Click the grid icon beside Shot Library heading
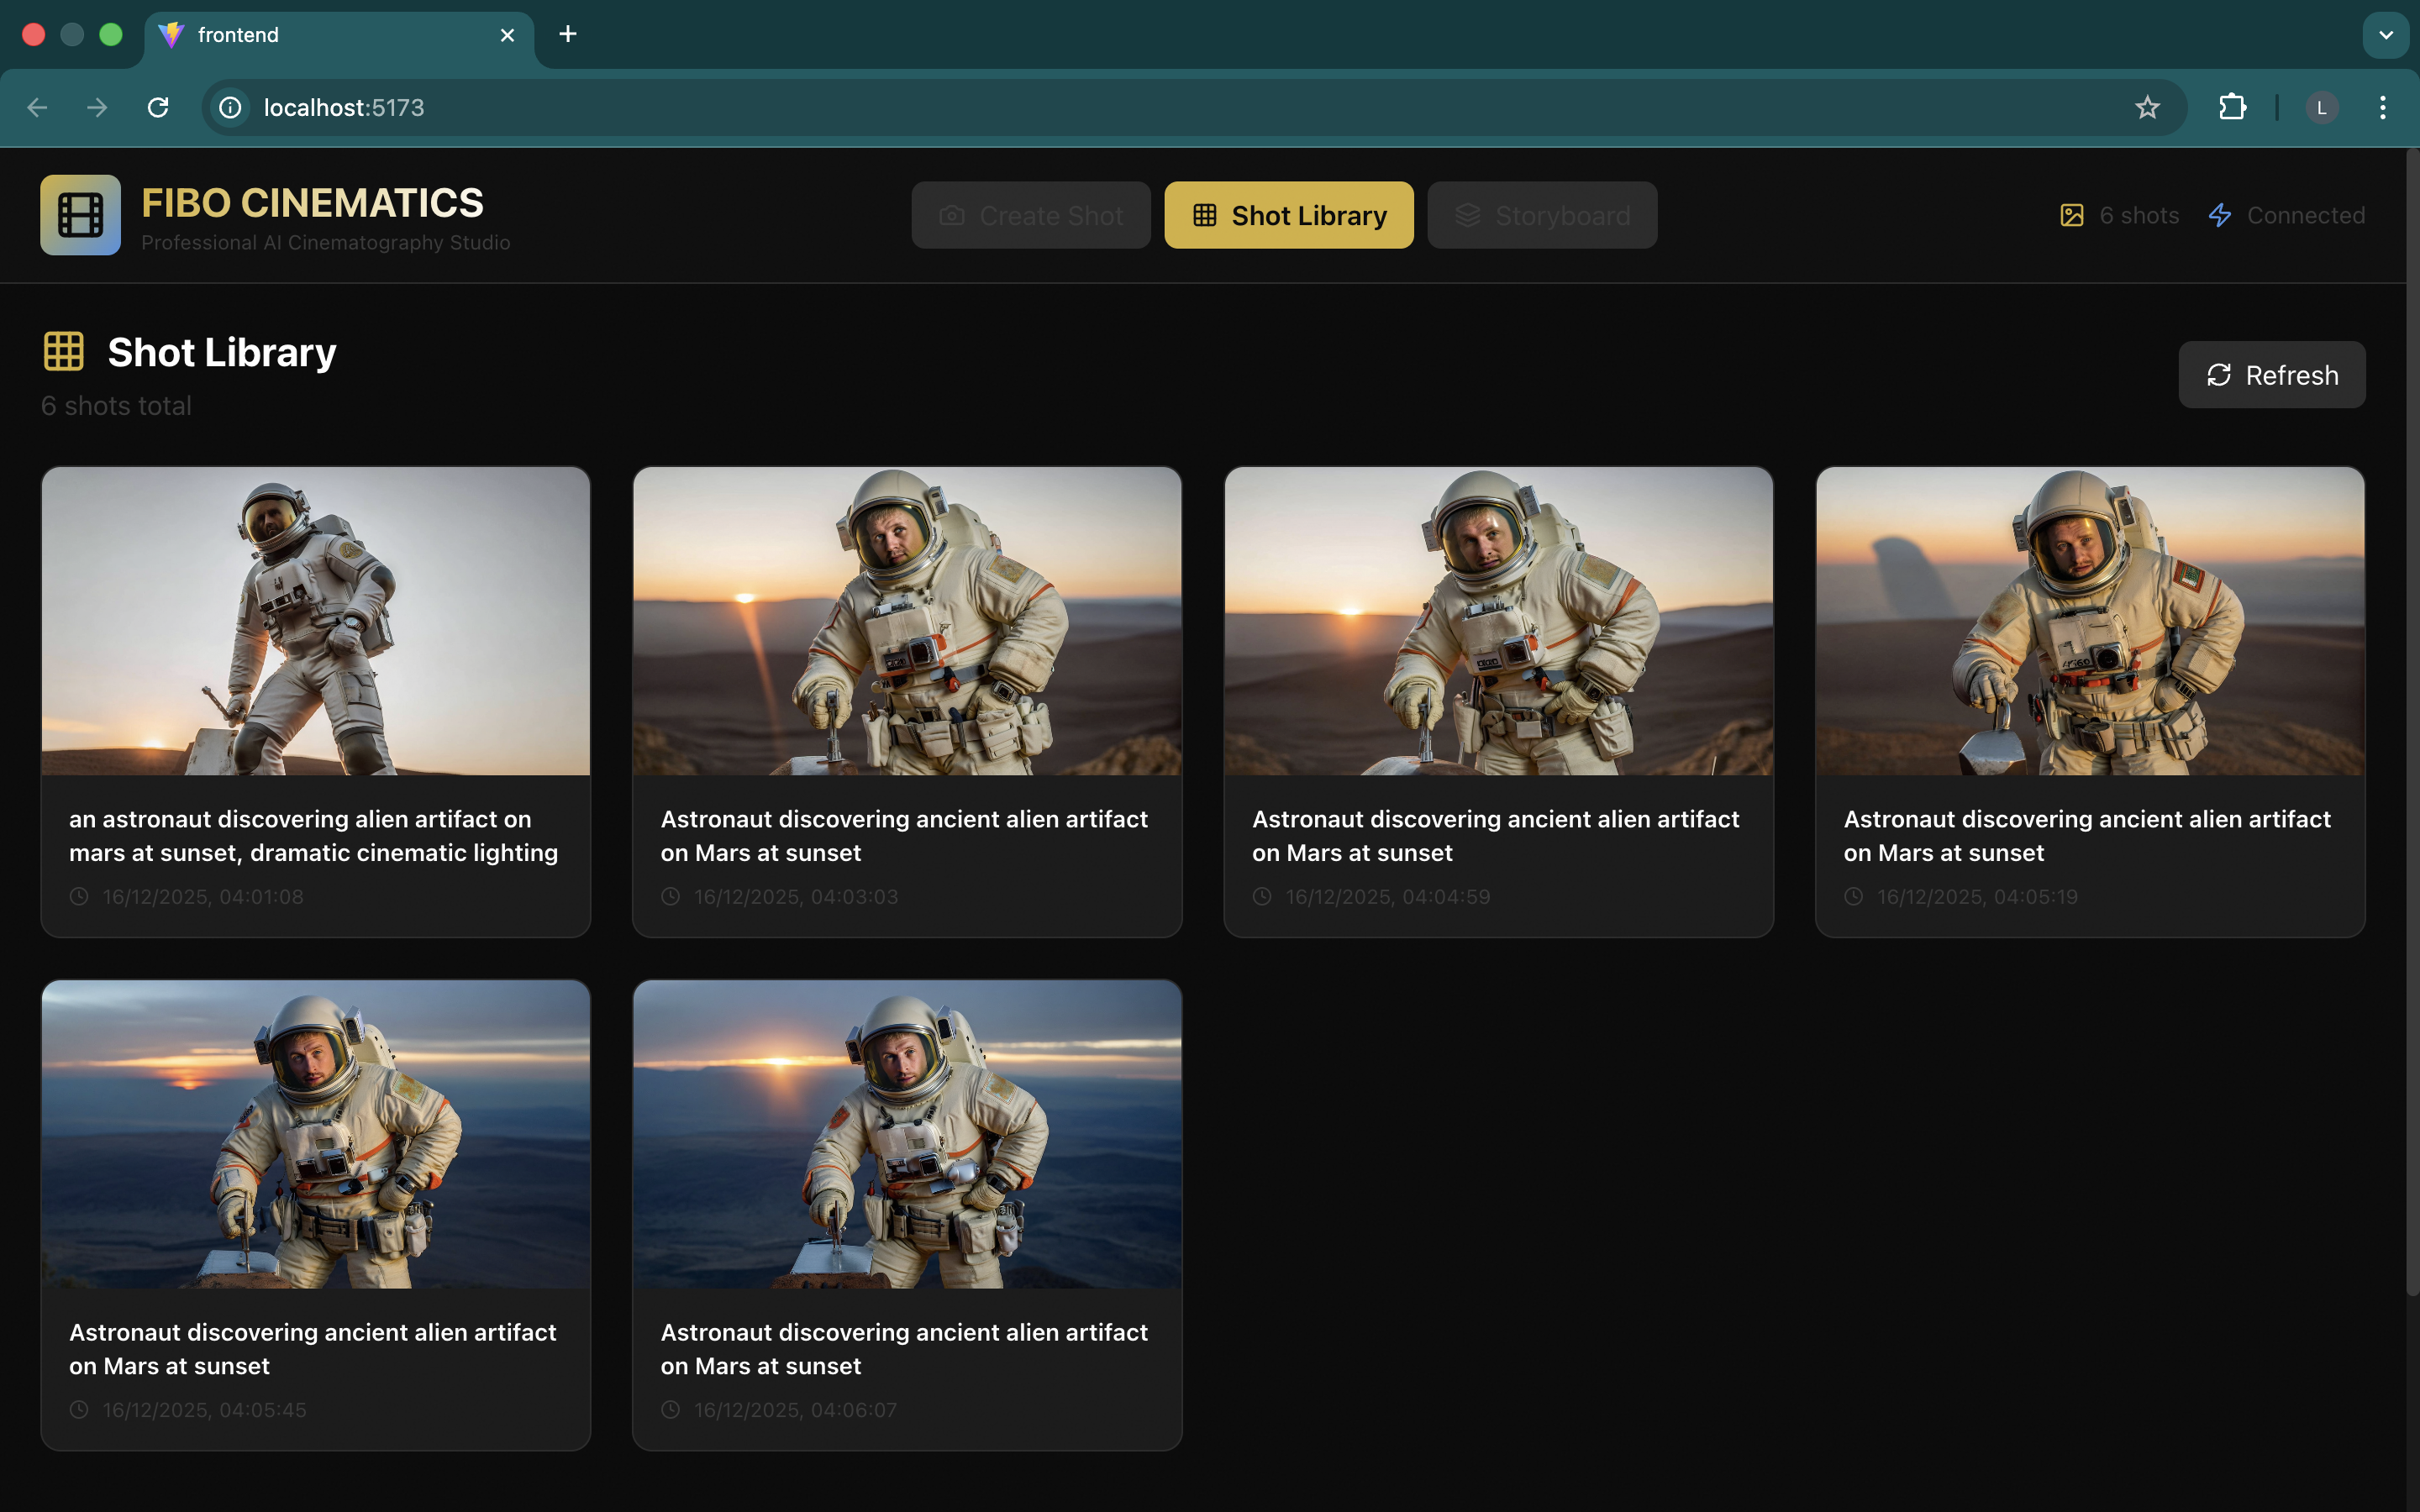The height and width of the screenshot is (1512, 2420). 63,351
